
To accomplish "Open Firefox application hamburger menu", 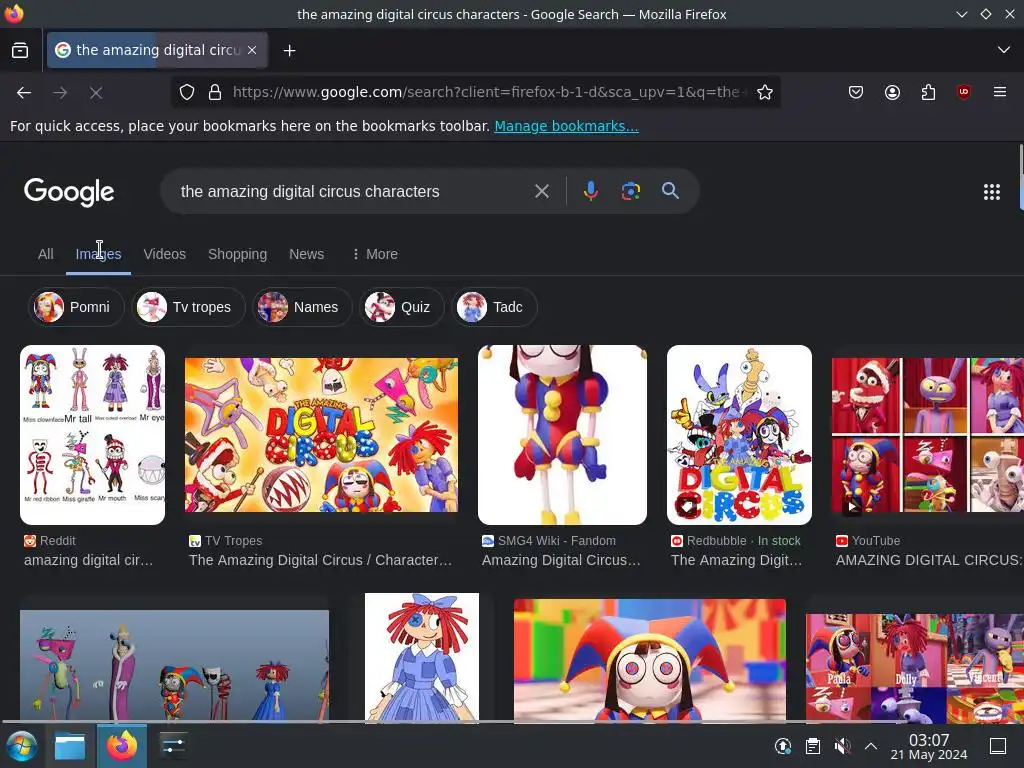I will (1000, 92).
